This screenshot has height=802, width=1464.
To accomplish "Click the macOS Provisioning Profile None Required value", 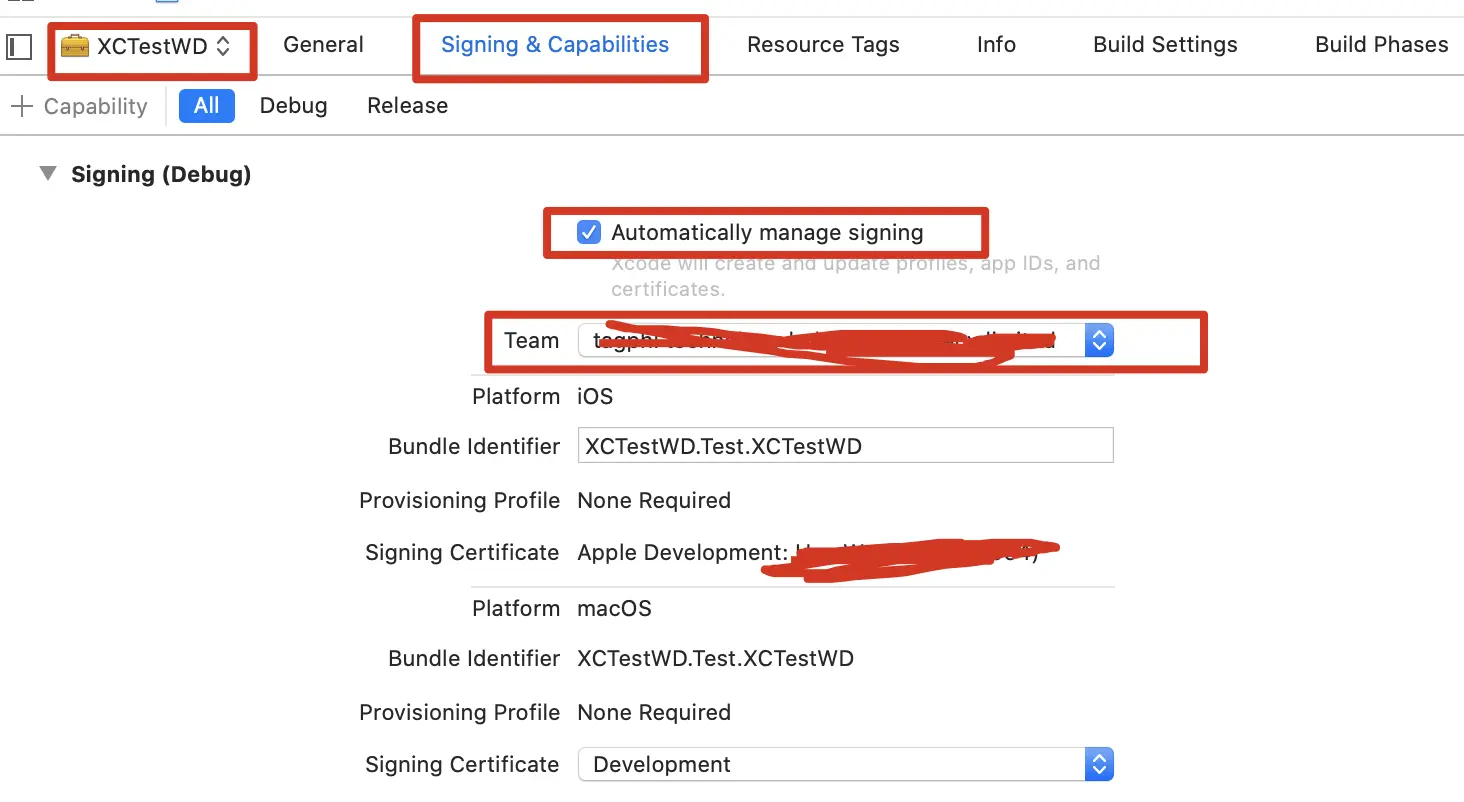I will coord(654,713).
